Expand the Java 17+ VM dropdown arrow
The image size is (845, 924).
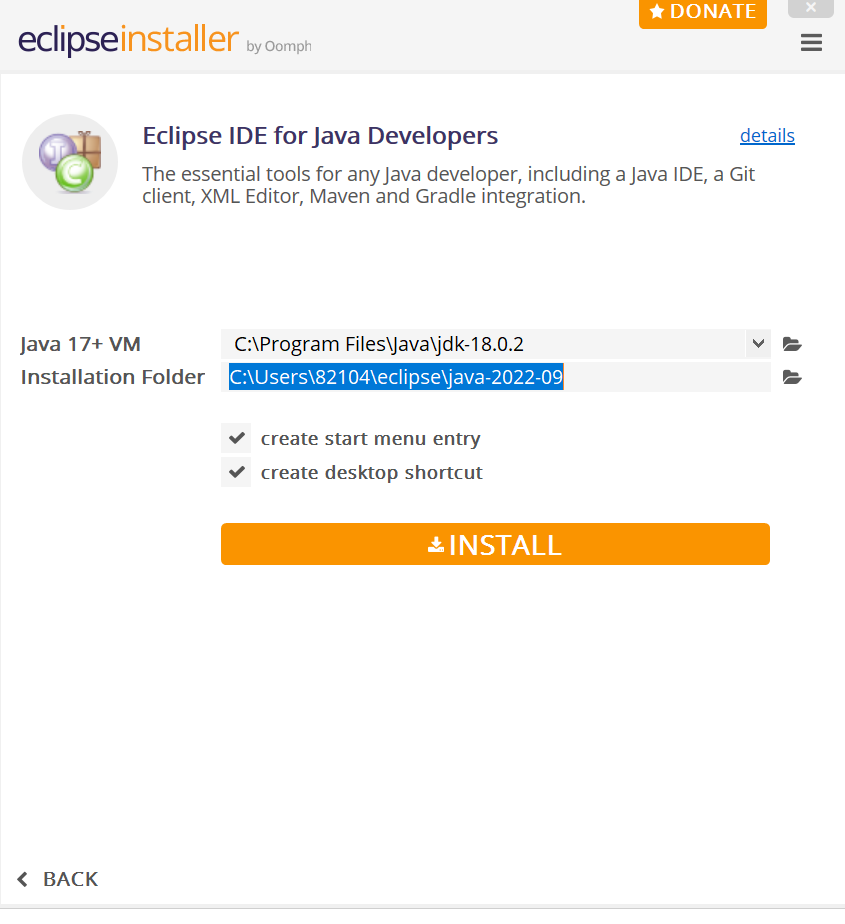pos(758,344)
